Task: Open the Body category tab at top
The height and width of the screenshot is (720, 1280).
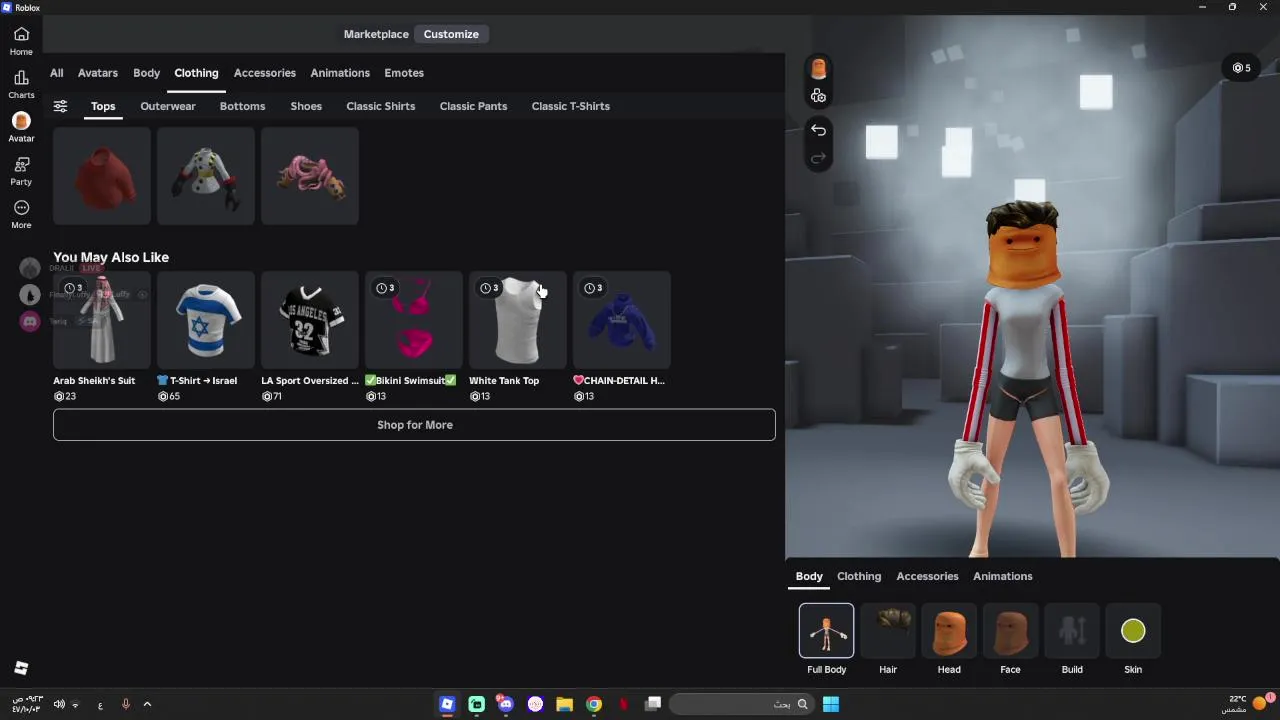Action: tap(146, 73)
